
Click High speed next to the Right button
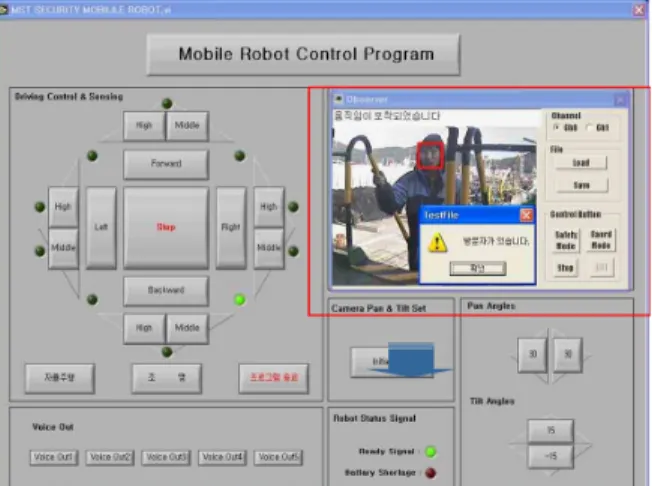269,207
